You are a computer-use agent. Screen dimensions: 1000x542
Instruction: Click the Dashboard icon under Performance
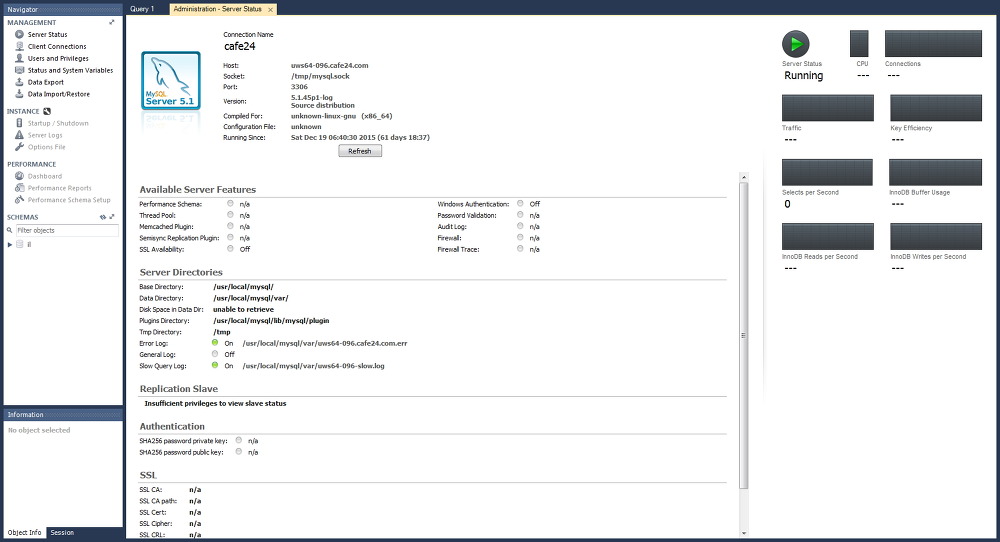tap(19, 176)
